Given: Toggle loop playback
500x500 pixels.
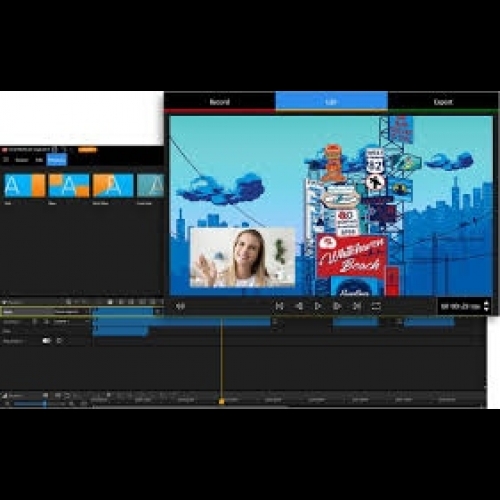Looking at the screenshot, I should pyautogui.click(x=376, y=306).
